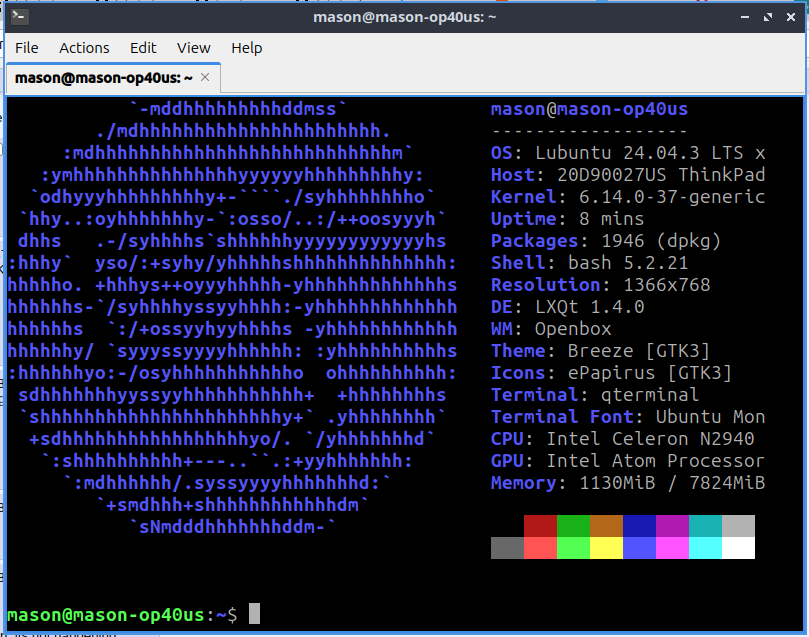809x637 pixels.
Task: Click the bright red color block
Action: [540, 548]
